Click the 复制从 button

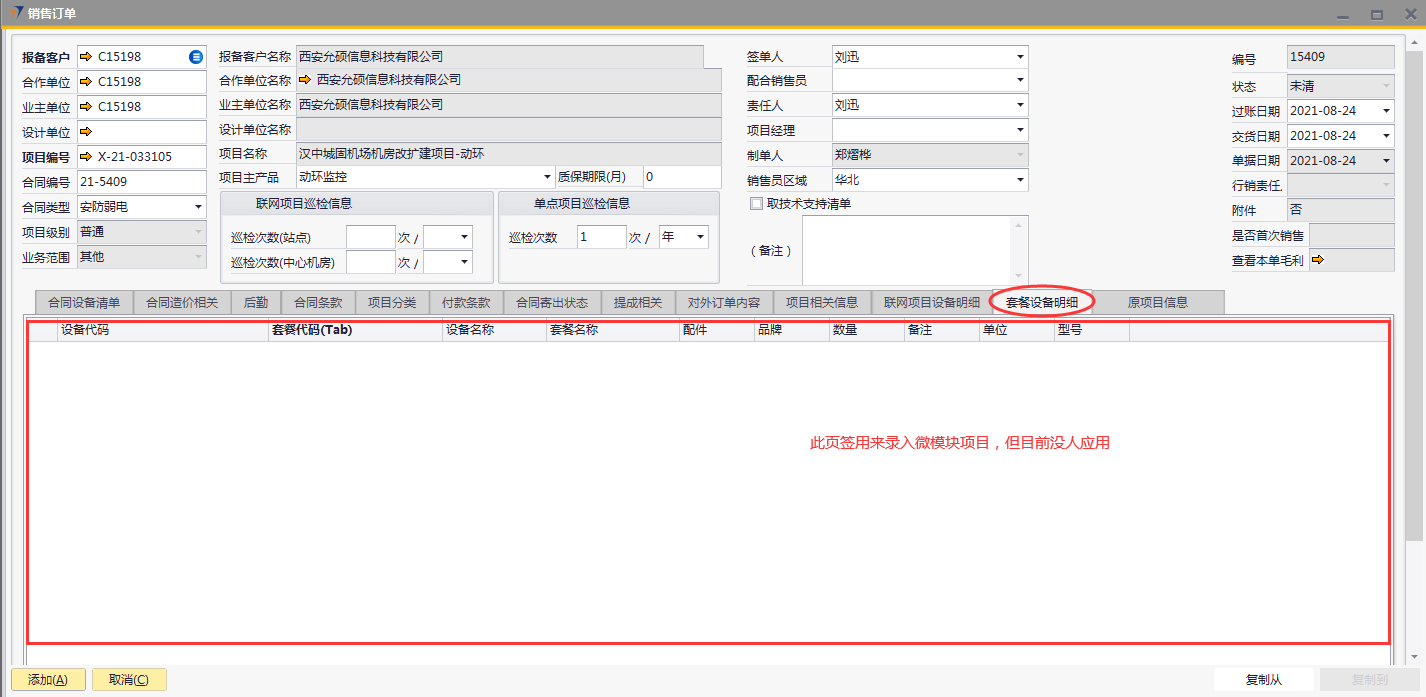(1264, 680)
